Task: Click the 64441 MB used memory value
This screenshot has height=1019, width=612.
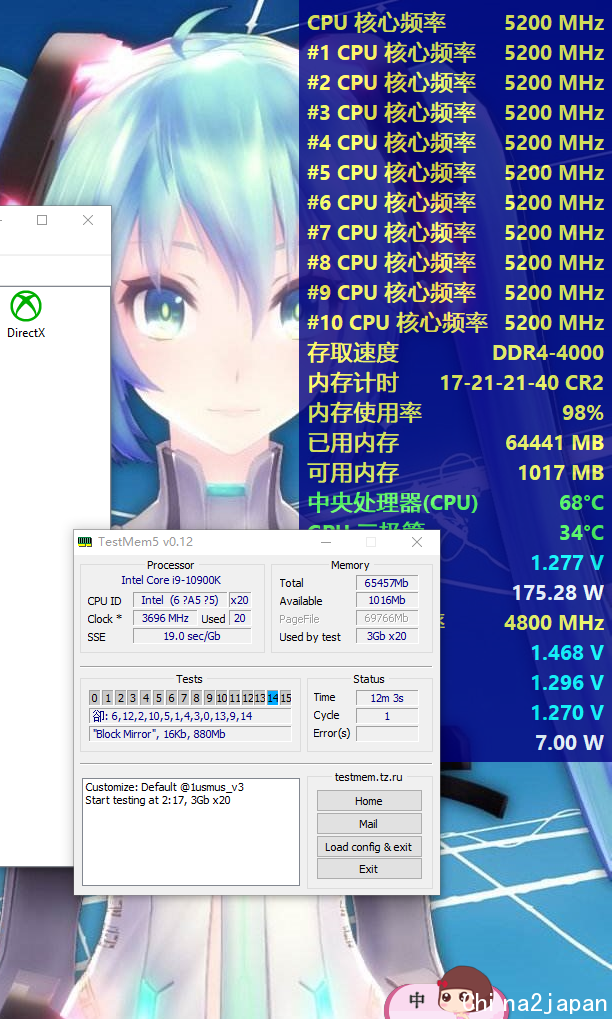Action: point(555,443)
